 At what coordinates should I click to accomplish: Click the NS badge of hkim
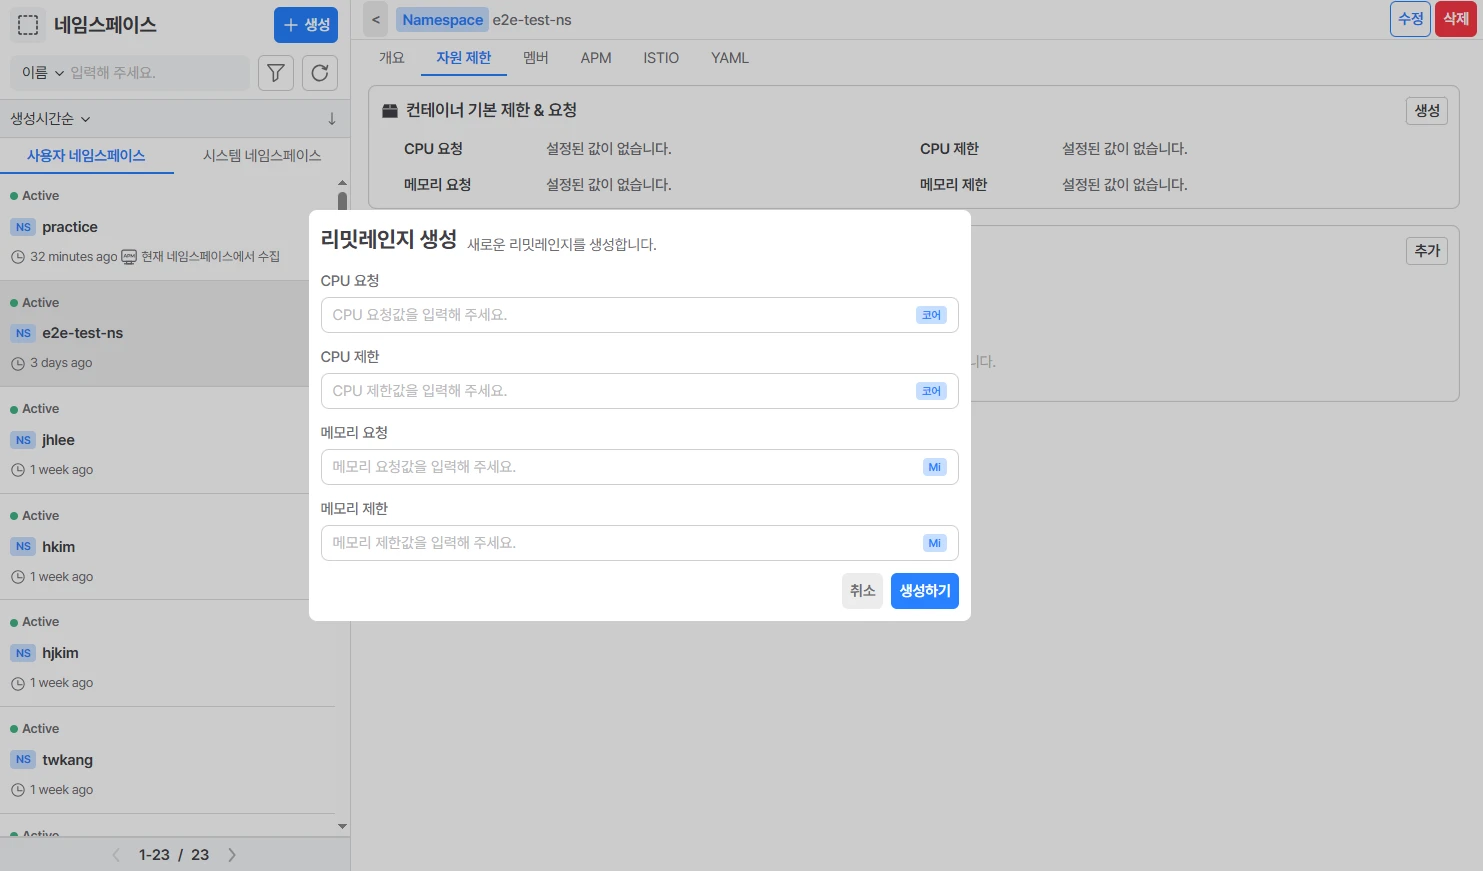coord(23,547)
